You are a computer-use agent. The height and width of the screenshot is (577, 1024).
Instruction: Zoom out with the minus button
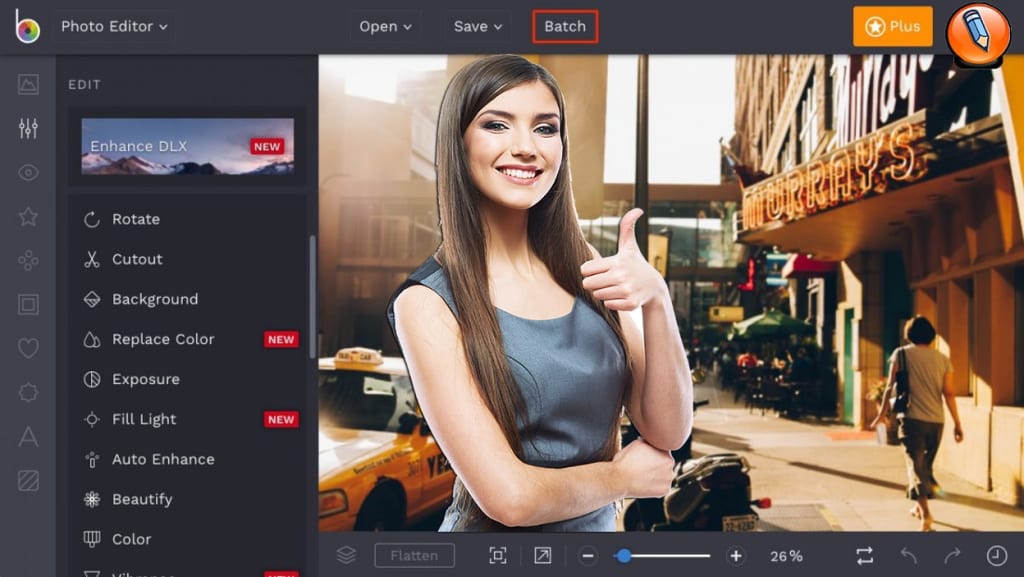coord(588,556)
